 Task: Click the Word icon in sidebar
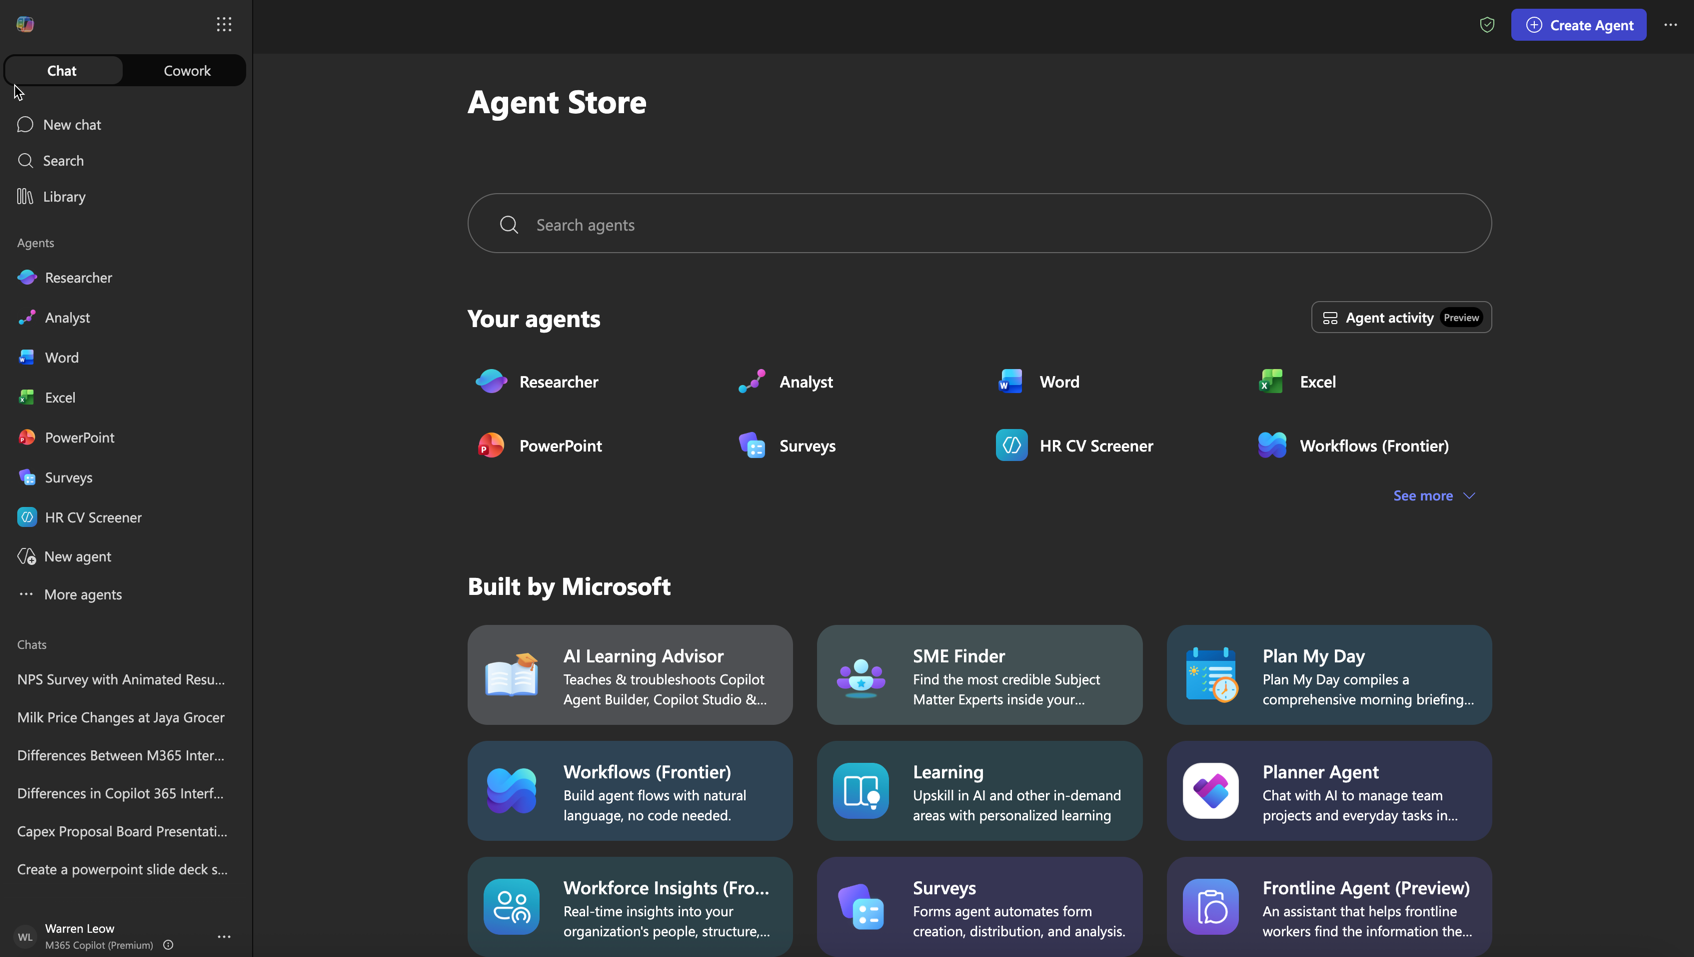27,357
